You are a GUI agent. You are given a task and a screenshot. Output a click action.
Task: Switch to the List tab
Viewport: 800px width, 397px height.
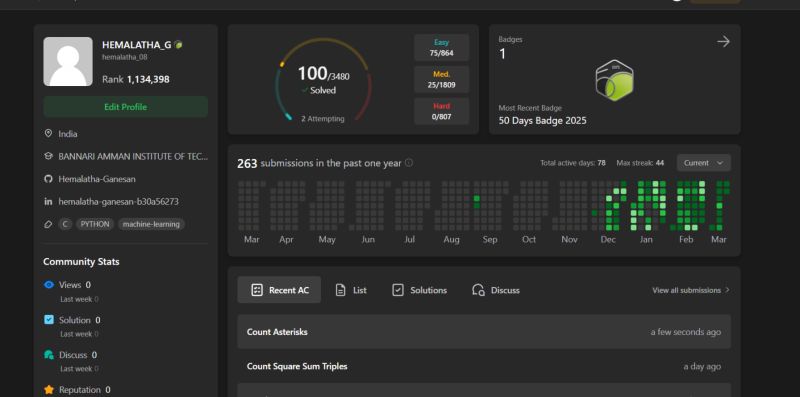click(351, 290)
